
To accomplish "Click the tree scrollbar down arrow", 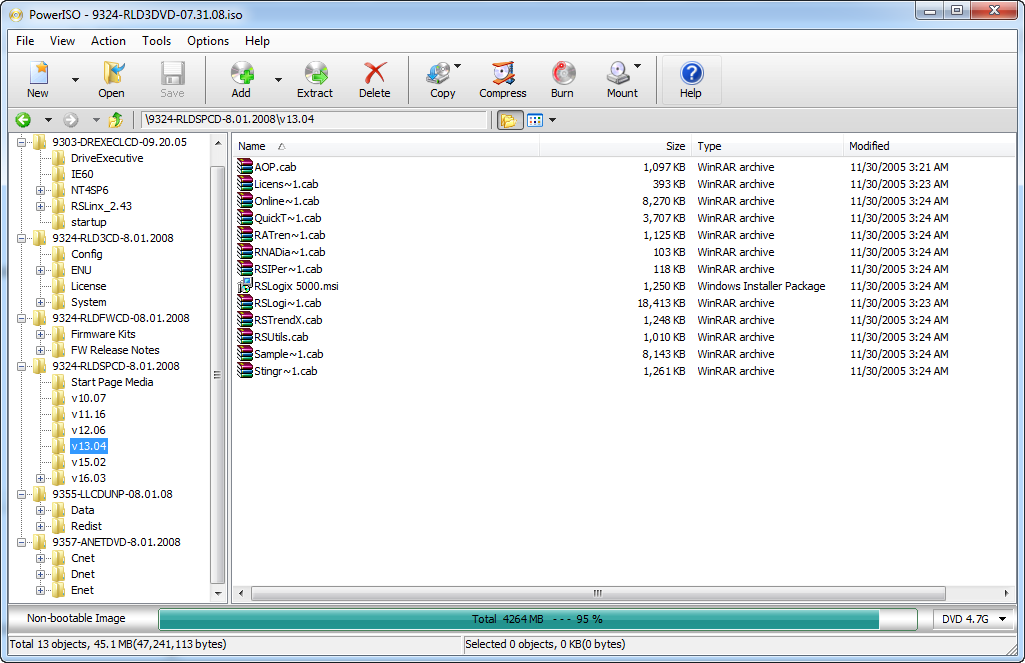I will [218, 594].
